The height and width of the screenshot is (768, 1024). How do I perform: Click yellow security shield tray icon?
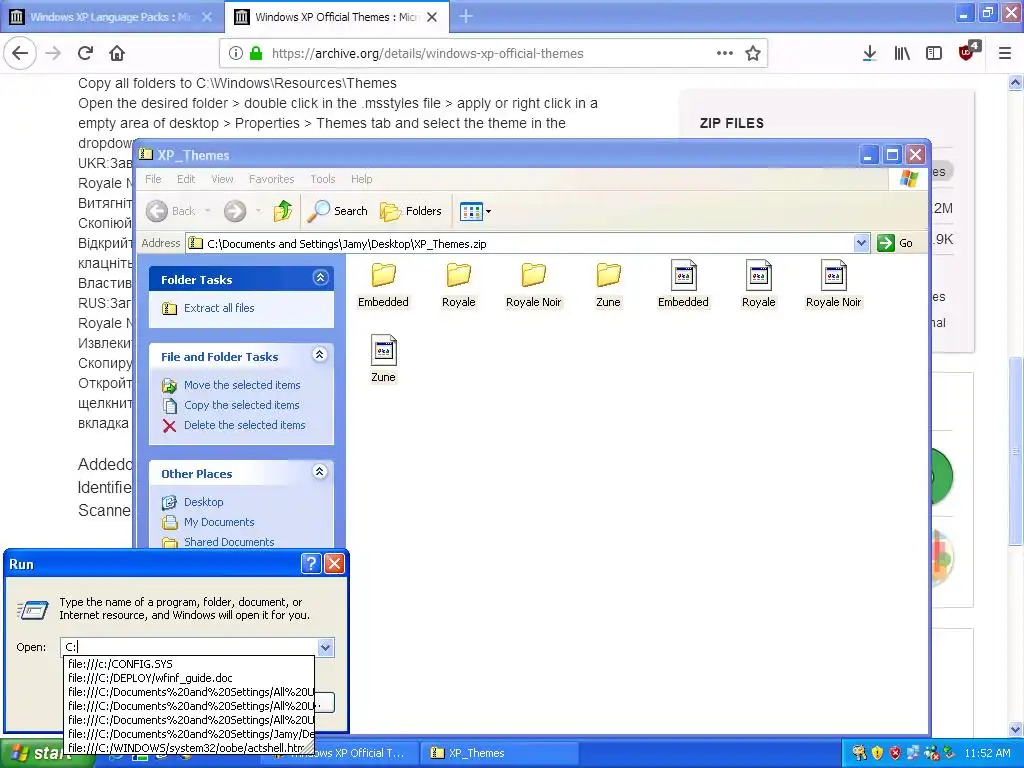click(877, 753)
